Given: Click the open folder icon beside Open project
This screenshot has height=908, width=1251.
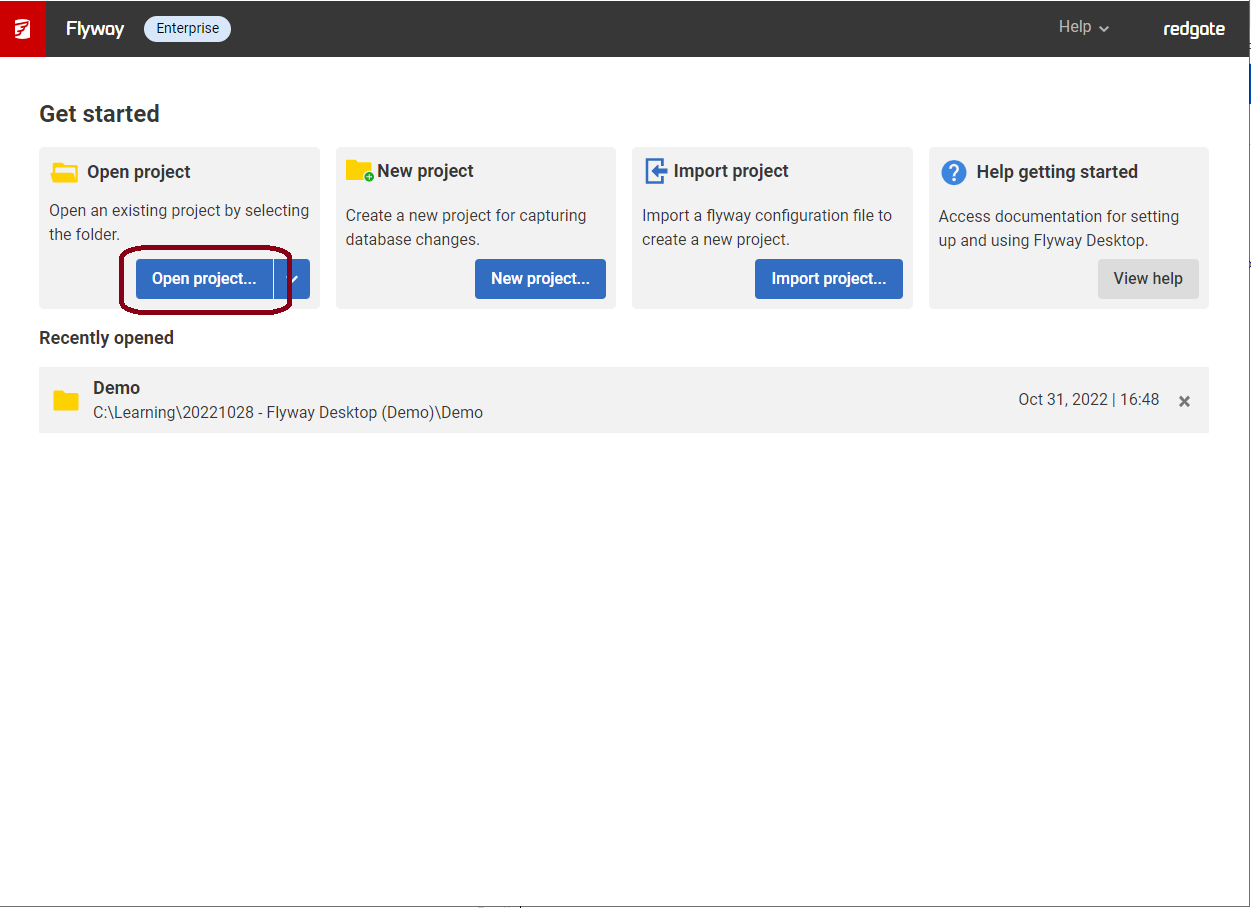Looking at the screenshot, I should pos(65,172).
